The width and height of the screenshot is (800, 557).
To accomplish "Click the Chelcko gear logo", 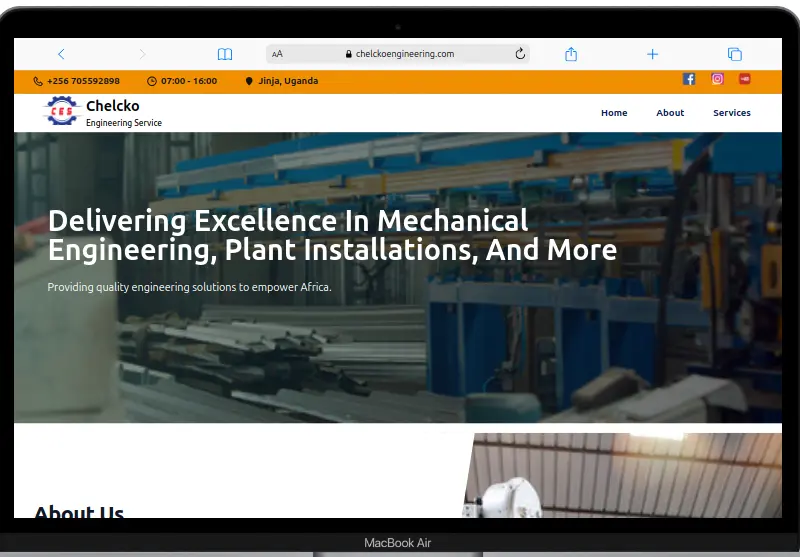I will click(x=62, y=111).
